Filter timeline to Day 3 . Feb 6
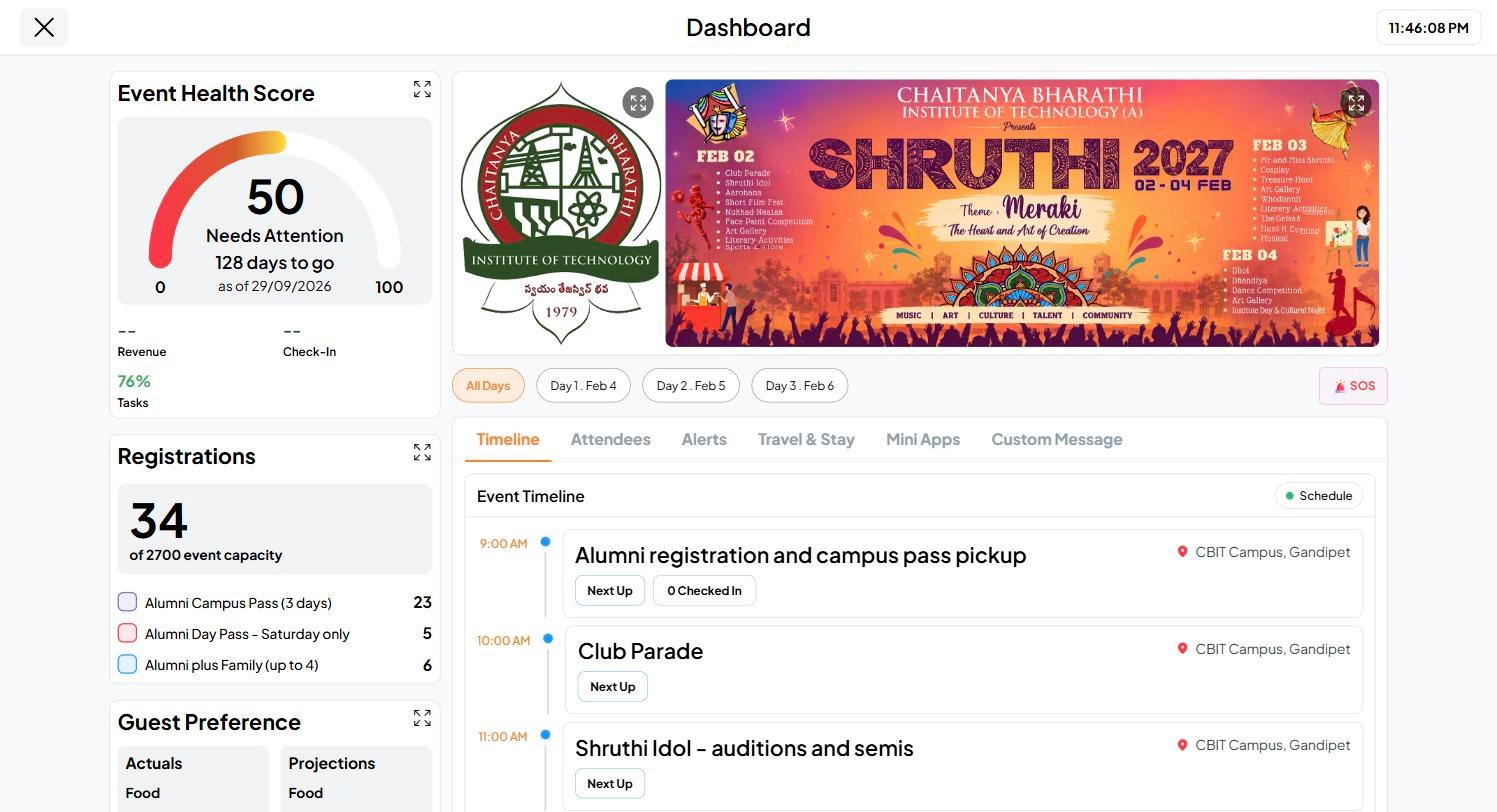The width and height of the screenshot is (1497, 812). point(800,386)
